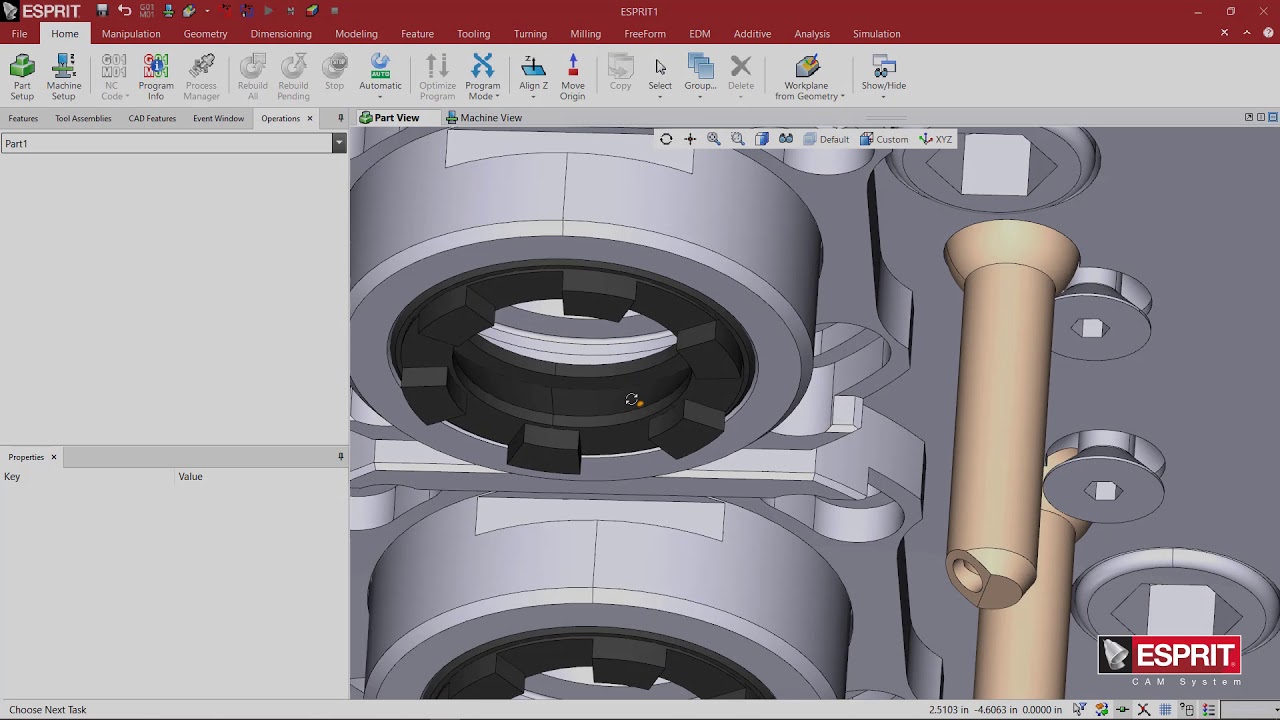Click the Program Mode icon
1280x720 pixels.
coord(482,66)
